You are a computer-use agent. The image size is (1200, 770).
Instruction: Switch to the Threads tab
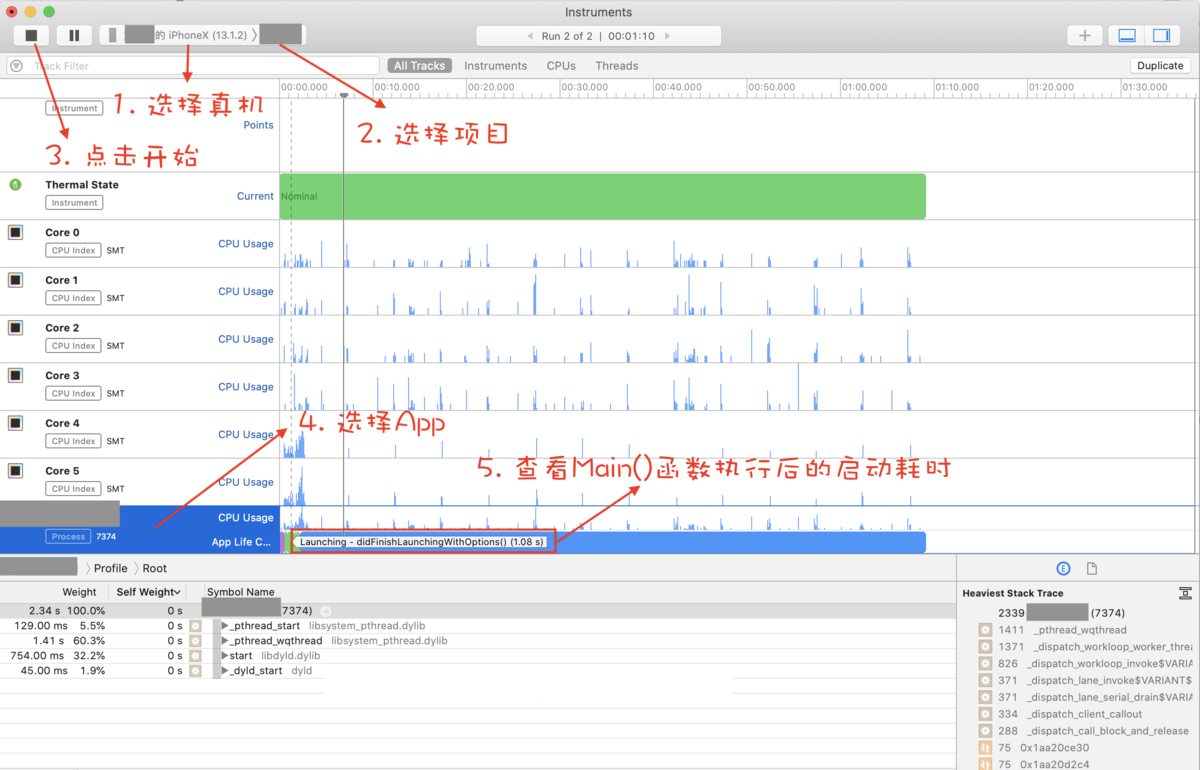[x=616, y=65]
